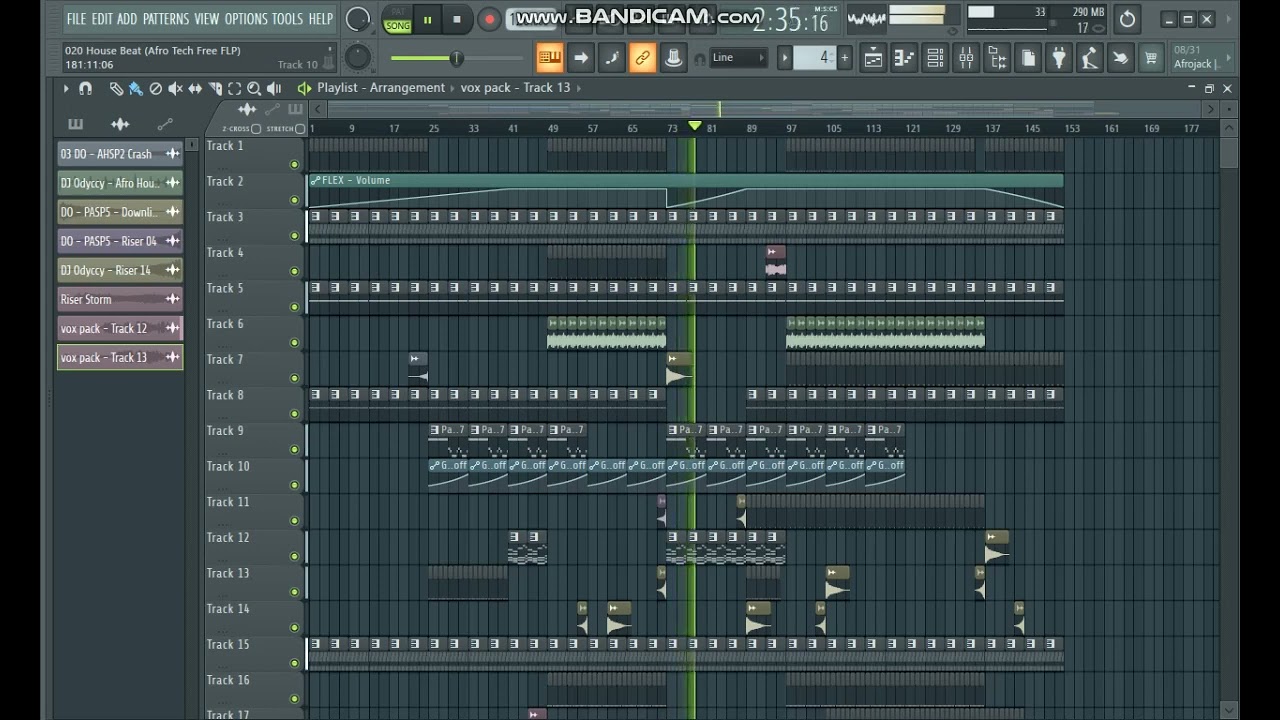Toggle the orange link-icon button
Screen dimensions: 1280x720
642,58
